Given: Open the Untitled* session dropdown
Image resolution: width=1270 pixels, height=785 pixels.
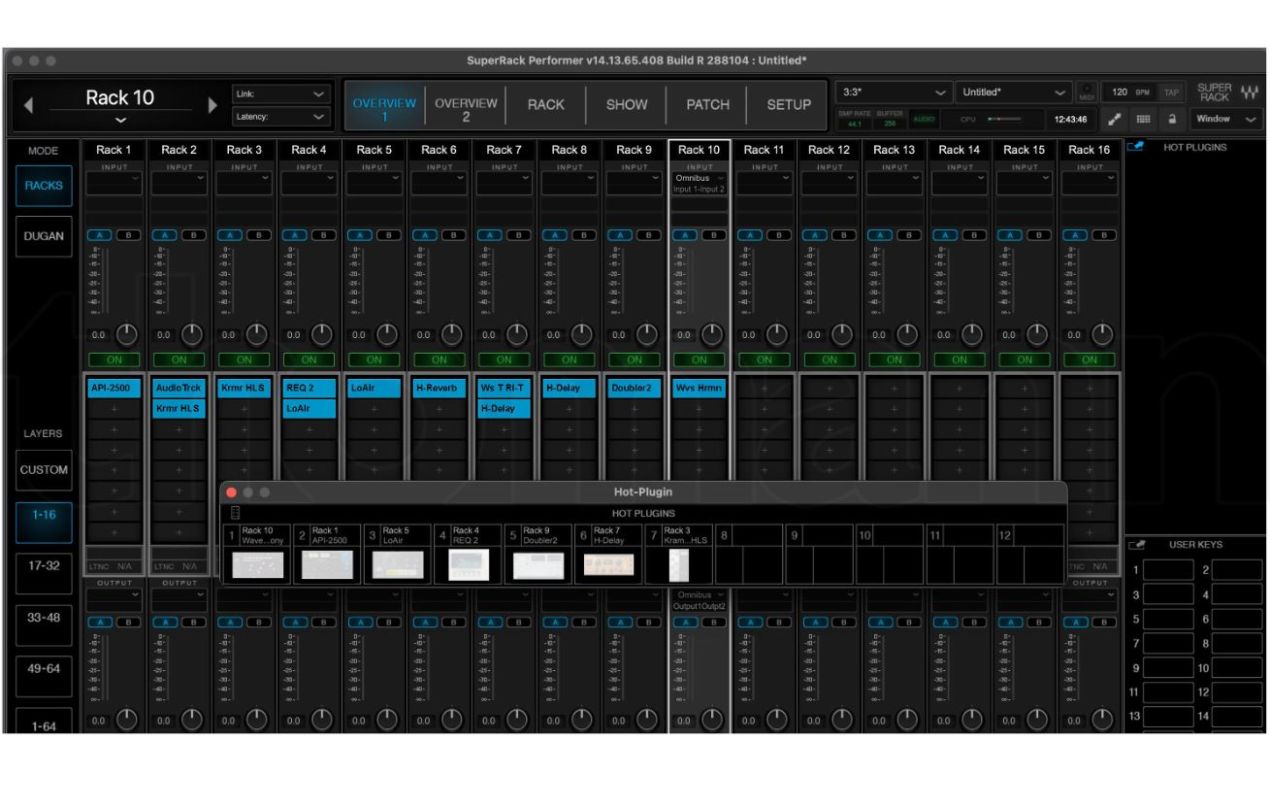Looking at the screenshot, I should point(1015,92).
